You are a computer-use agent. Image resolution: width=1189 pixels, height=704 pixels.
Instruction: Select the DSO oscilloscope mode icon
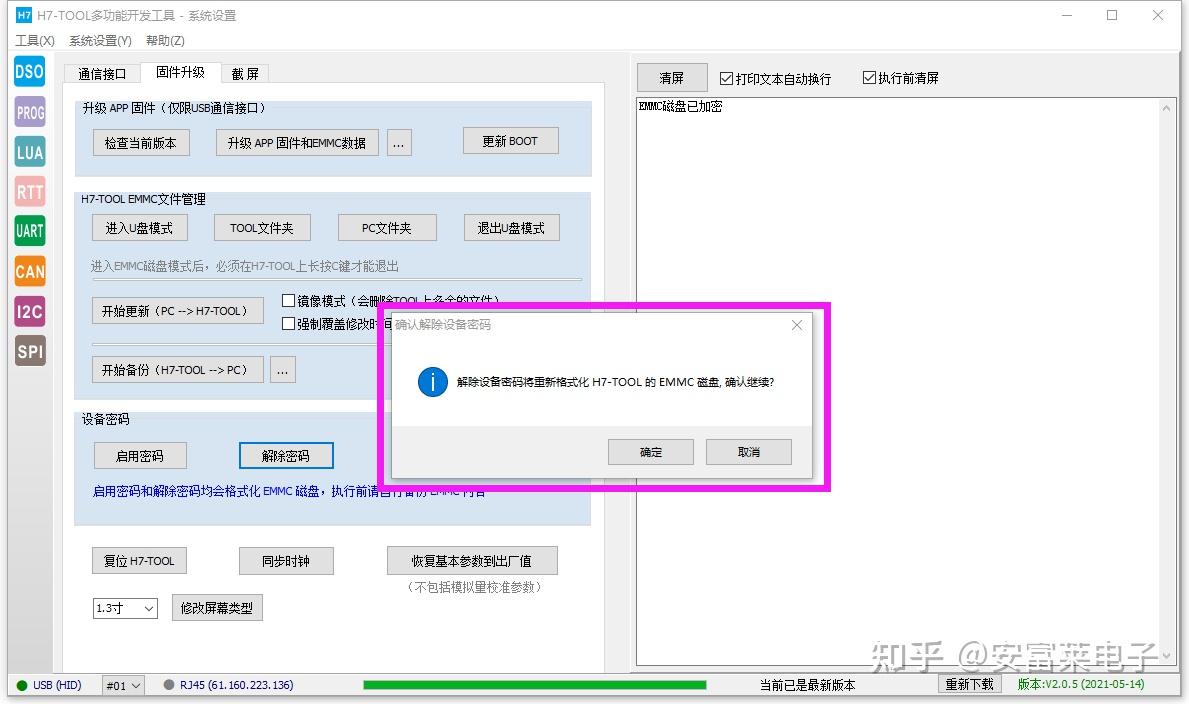(29, 71)
